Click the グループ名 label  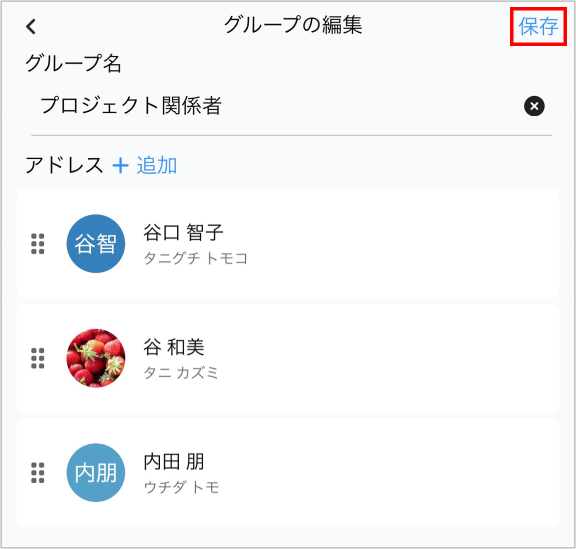pyautogui.click(x=73, y=63)
